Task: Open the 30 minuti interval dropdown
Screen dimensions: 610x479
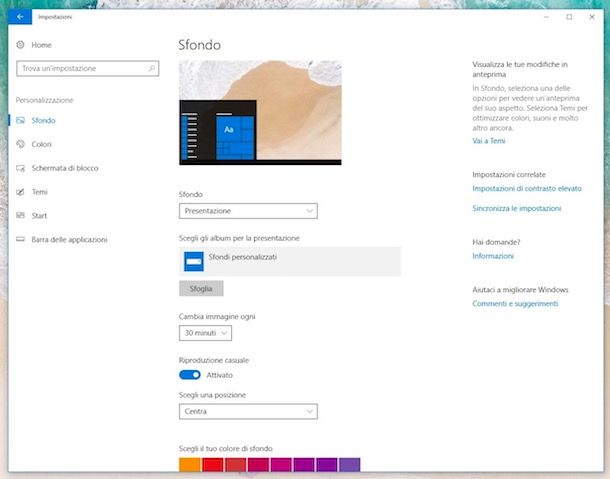Action: click(205, 333)
